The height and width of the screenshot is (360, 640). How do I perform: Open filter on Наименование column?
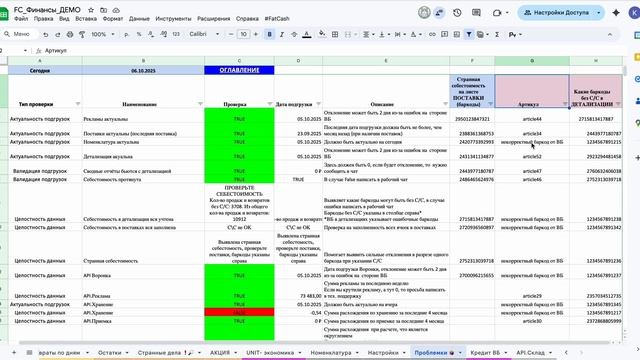point(200,104)
